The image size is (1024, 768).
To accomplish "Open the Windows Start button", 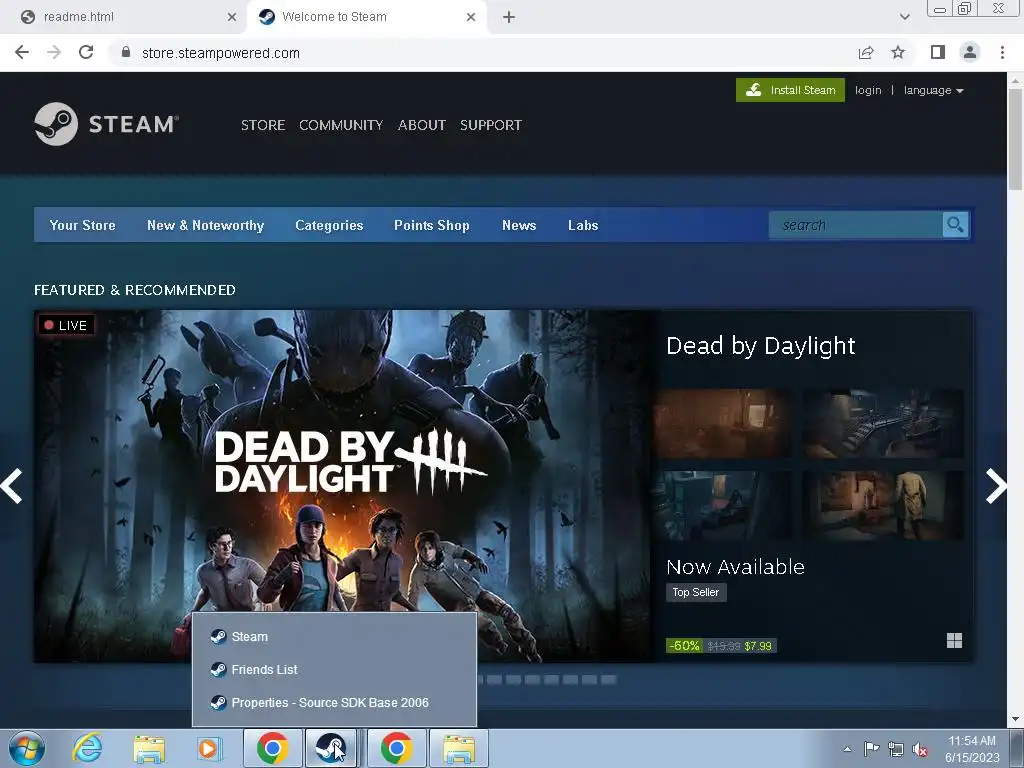I will pyautogui.click(x=27, y=748).
